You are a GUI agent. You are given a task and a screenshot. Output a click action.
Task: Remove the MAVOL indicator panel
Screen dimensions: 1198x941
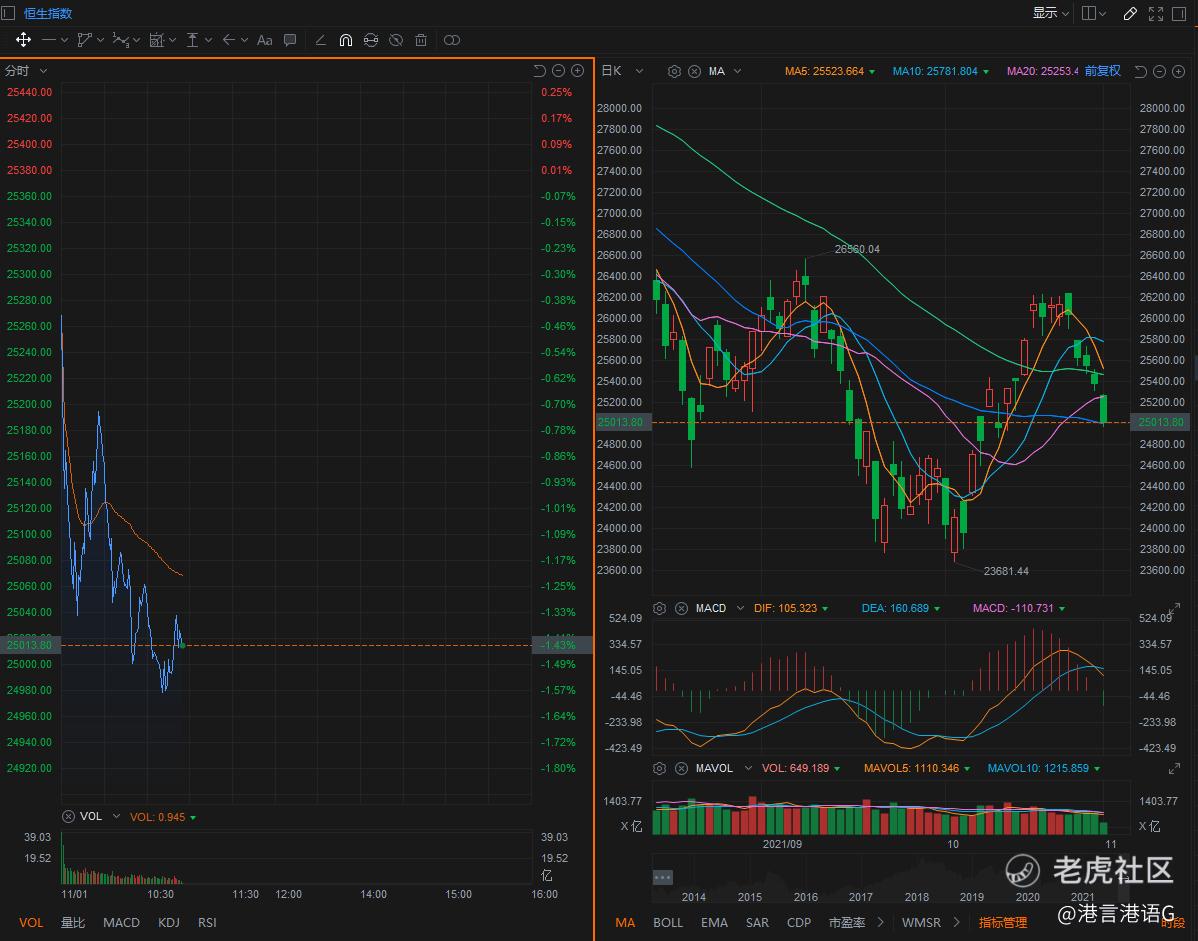coord(681,768)
